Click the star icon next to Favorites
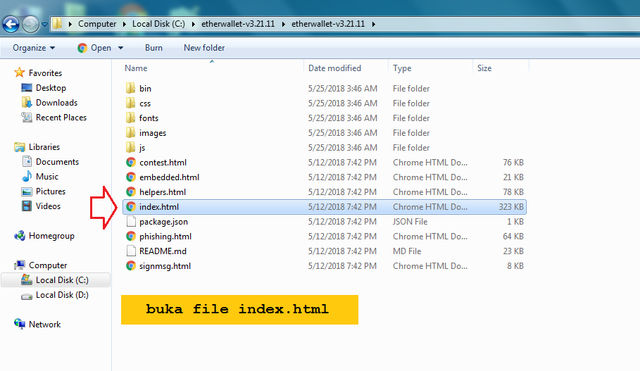Viewport: 640px width, 371px height. pyautogui.click(x=19, y=73)
